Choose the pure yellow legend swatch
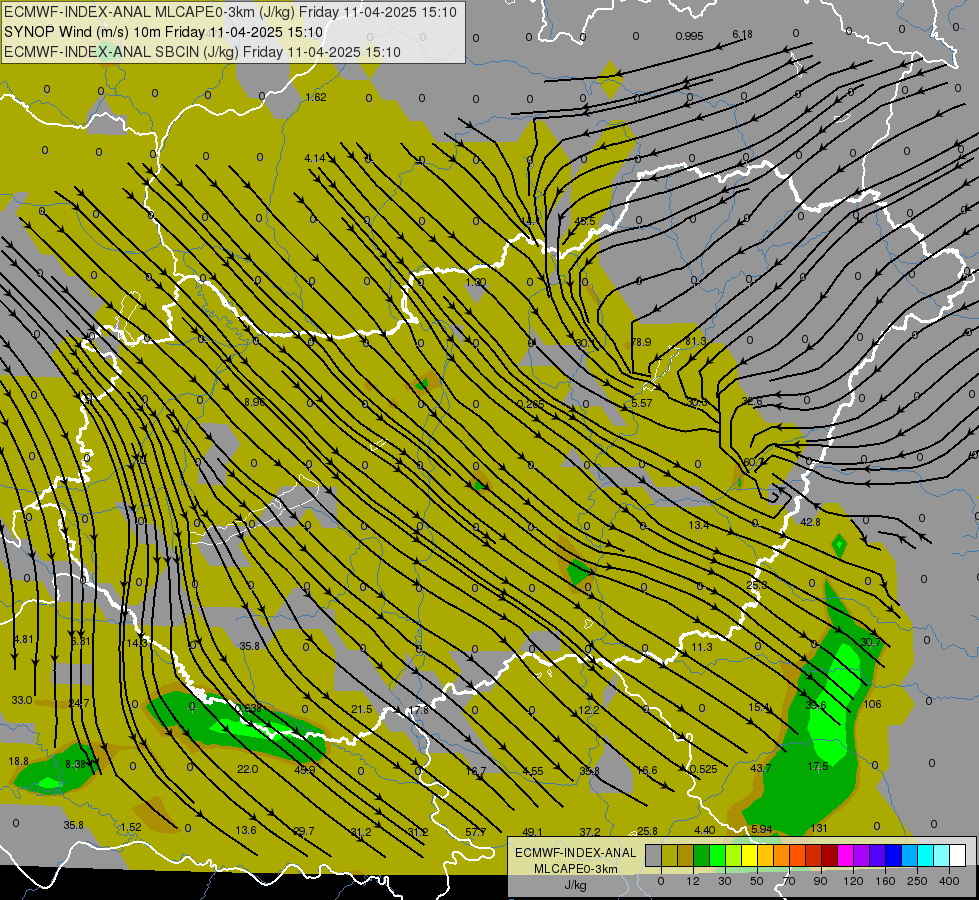Viewport: 979px width, 900px height. point(750,856)
